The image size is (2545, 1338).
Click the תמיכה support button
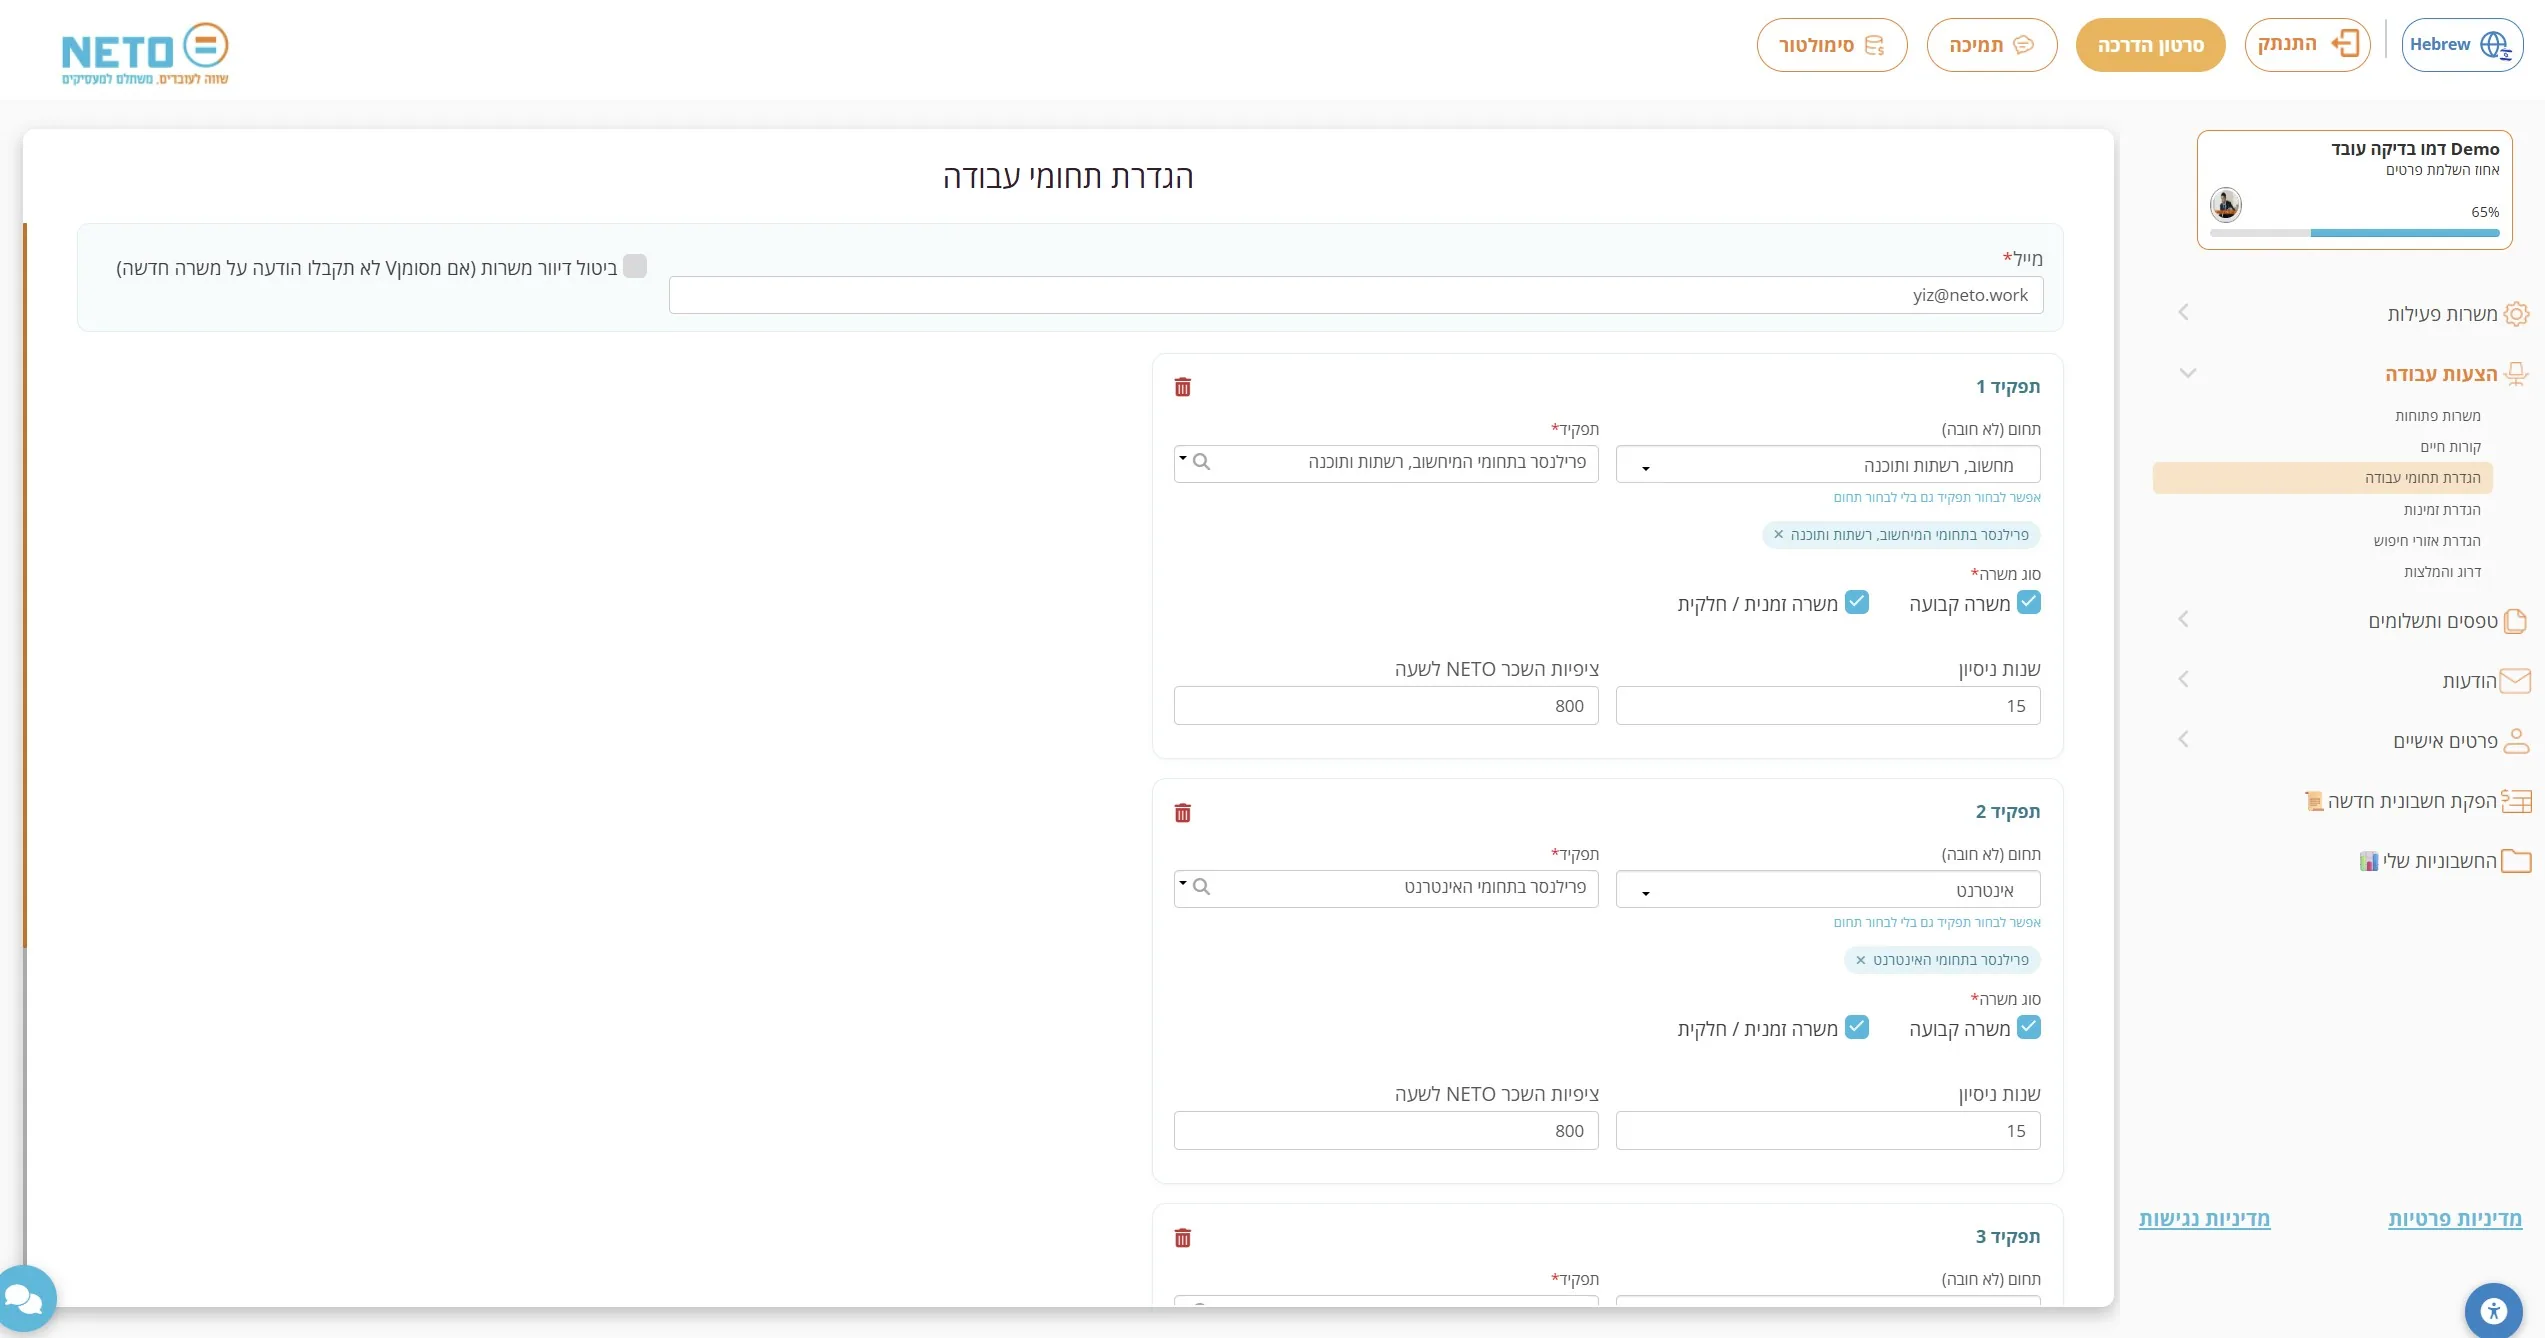[x=1991, y=45]
